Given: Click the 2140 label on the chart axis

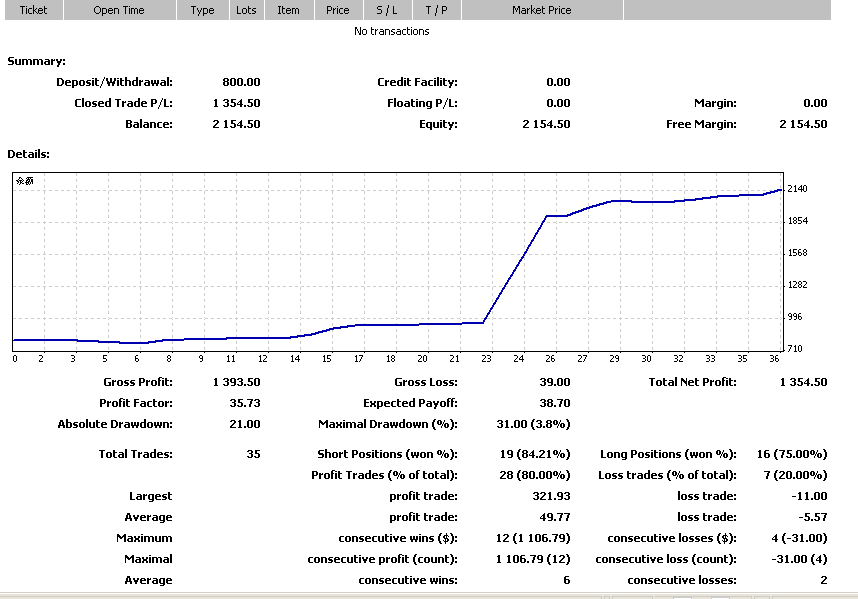Looking at the screenshot, I should 797,189.
